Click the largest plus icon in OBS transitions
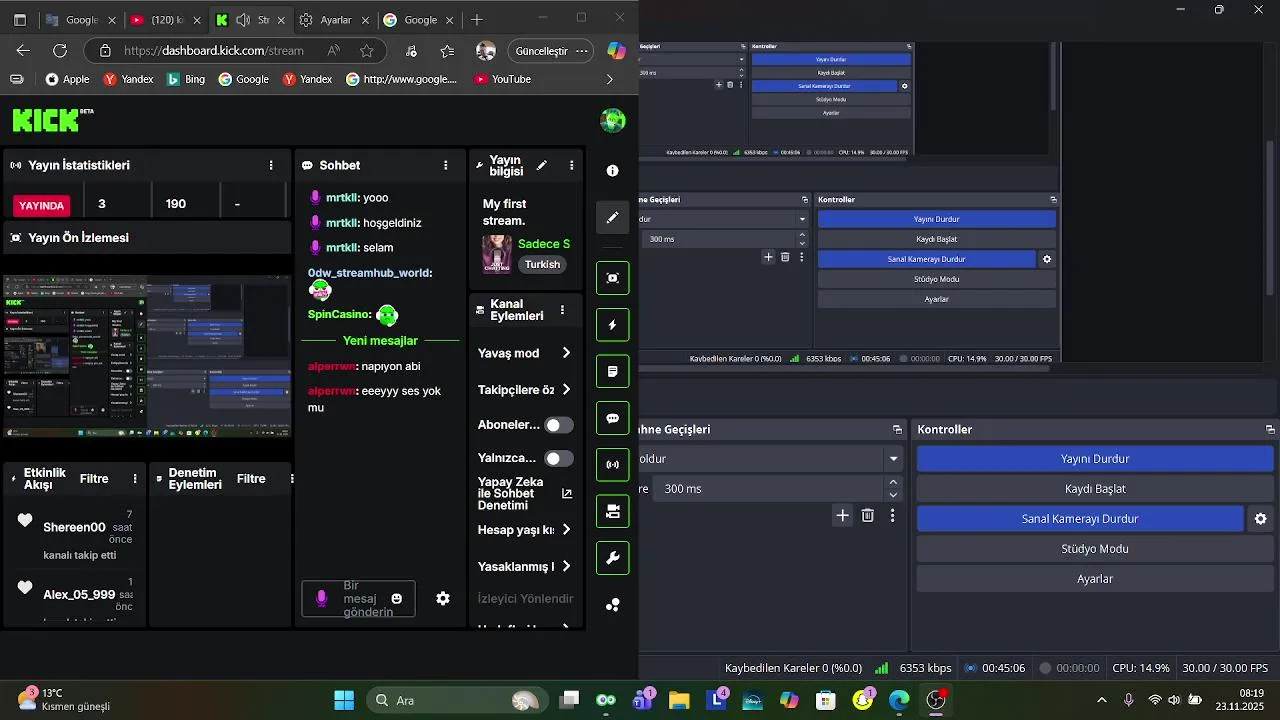1280x720 pixels. (x=843, y=515)
